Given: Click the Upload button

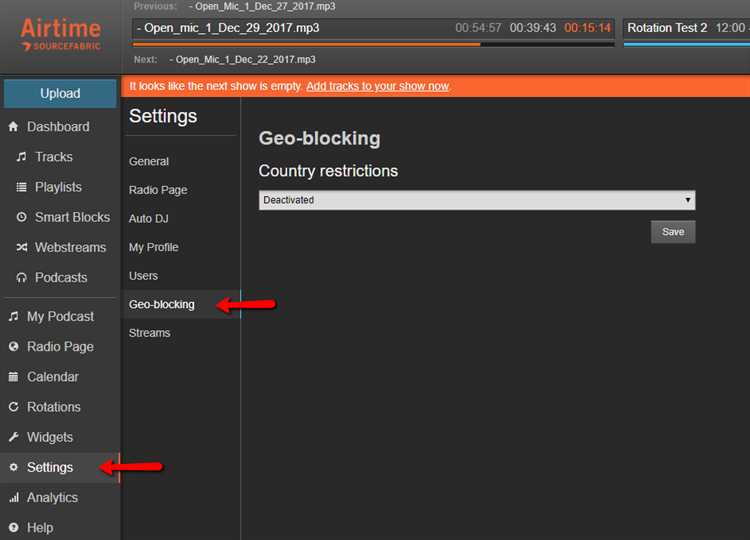Looking at the screenshot, I should [x=60, y=94].
